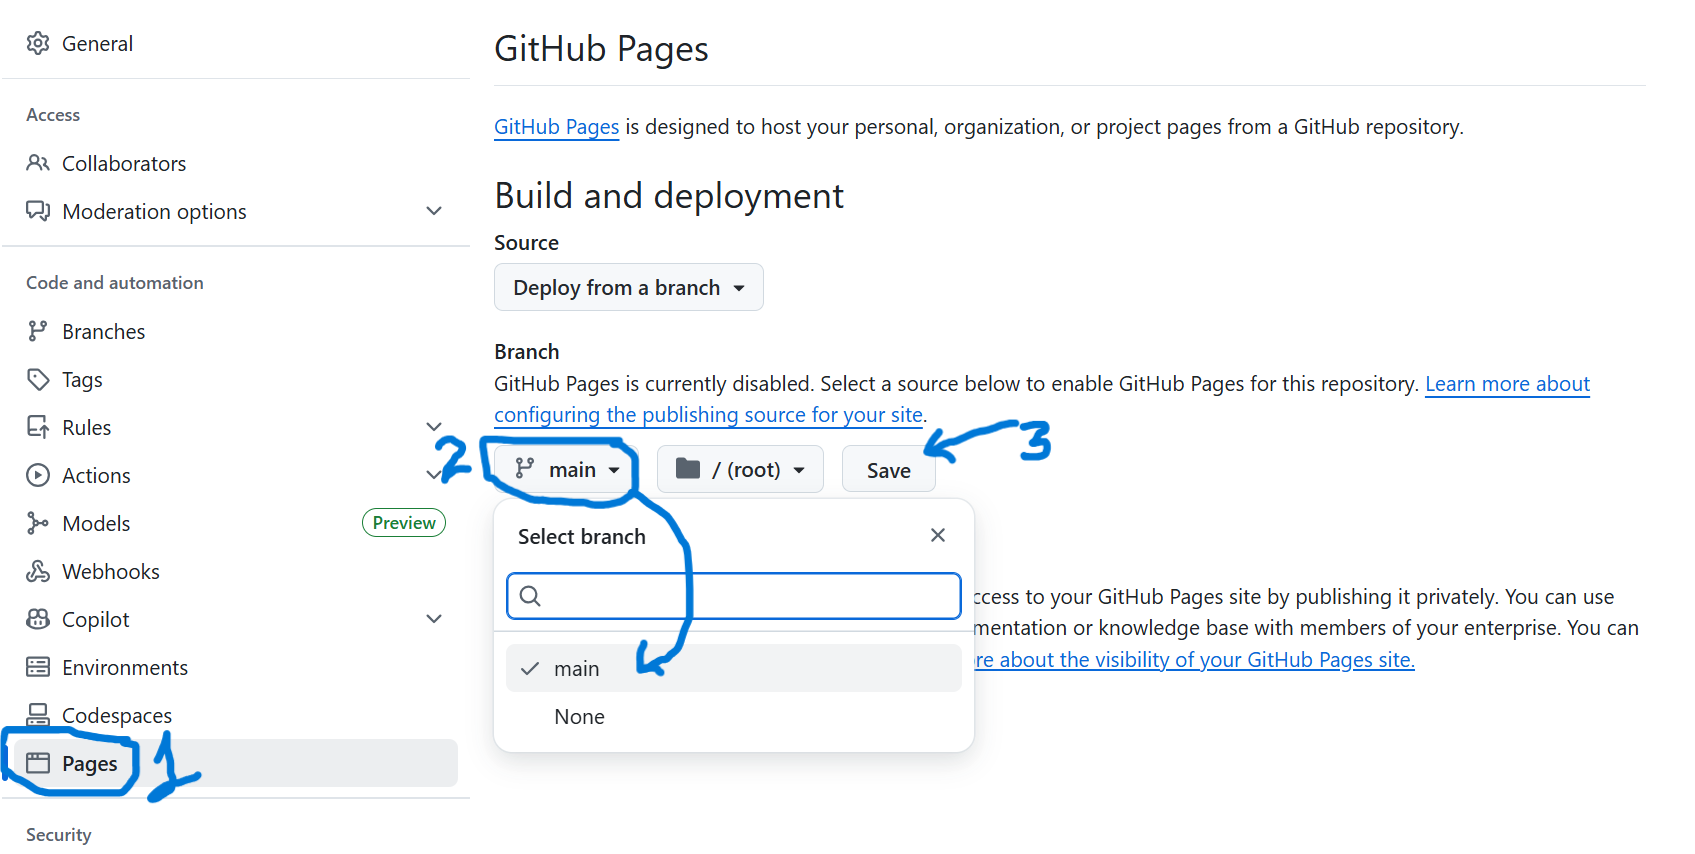Click the Pages browser icon in sidebar
1695x854 pixels.
[38, 763]
